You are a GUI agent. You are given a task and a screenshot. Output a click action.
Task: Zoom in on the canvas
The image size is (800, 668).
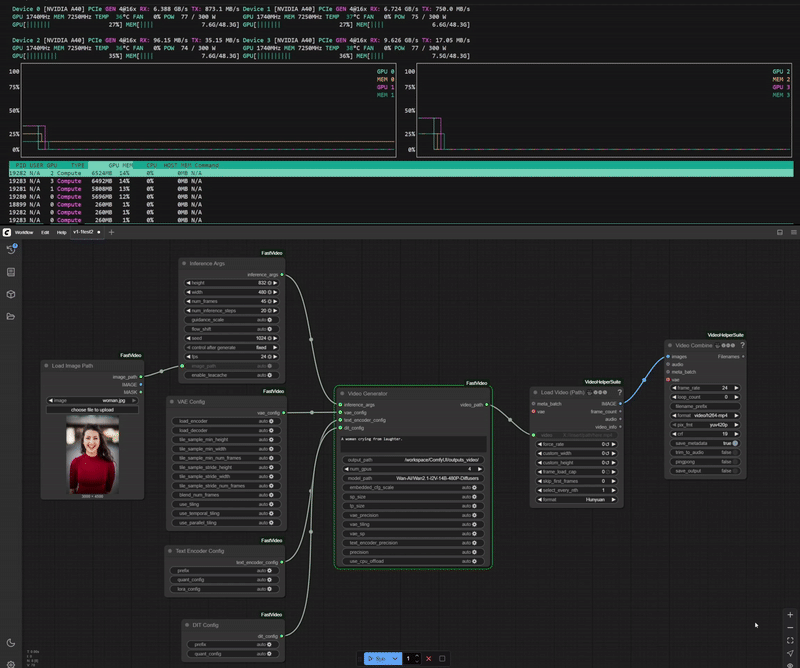tap(790, 615)
